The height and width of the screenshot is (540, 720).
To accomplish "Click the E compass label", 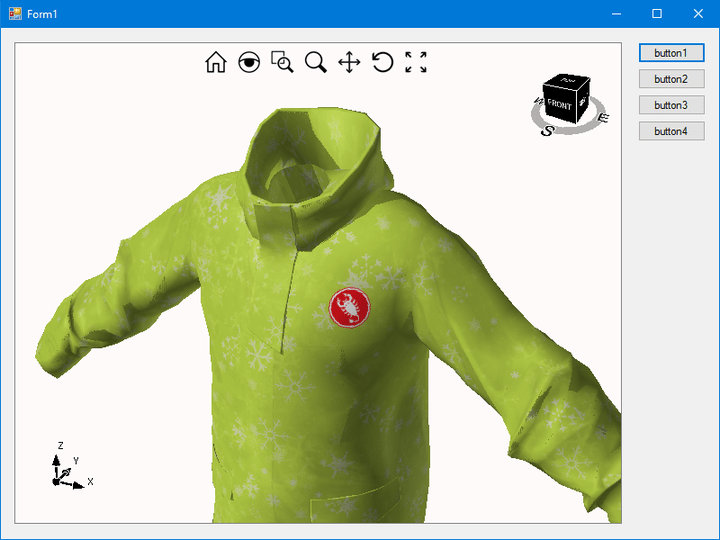I will pos(603,119).
